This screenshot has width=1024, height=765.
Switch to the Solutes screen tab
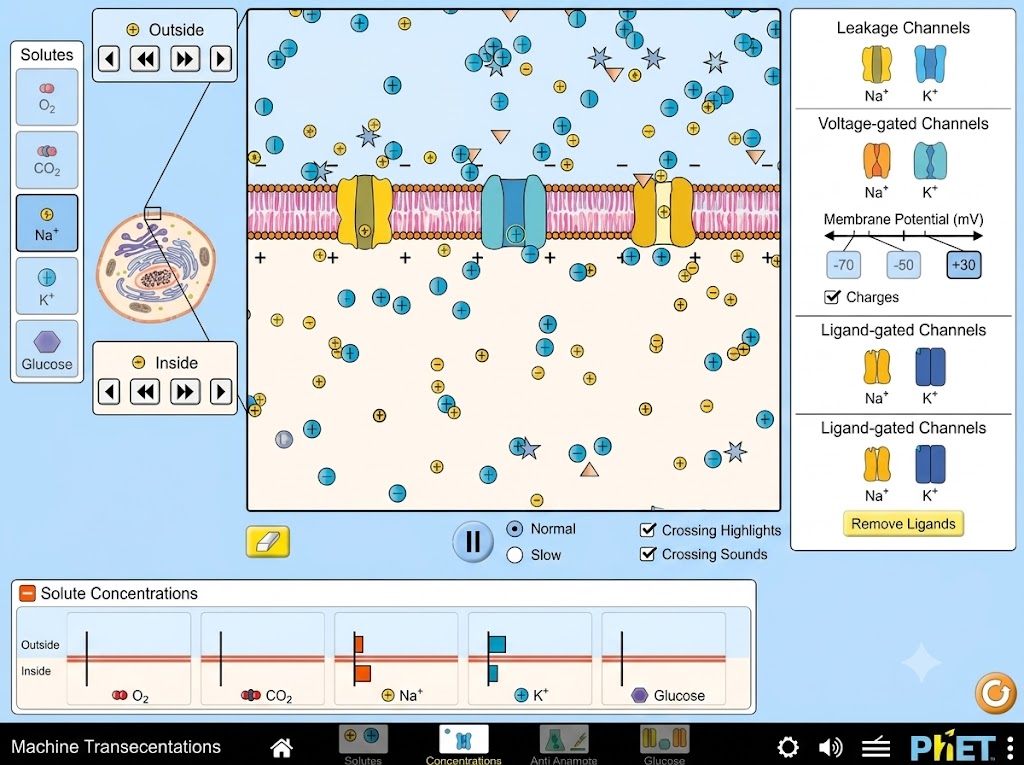[363, 745]
